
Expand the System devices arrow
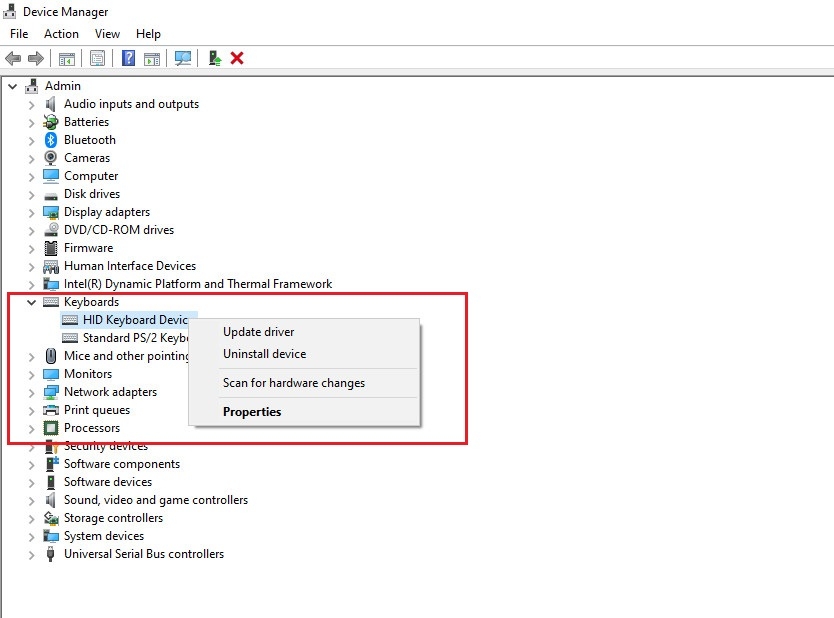(31, 537)
